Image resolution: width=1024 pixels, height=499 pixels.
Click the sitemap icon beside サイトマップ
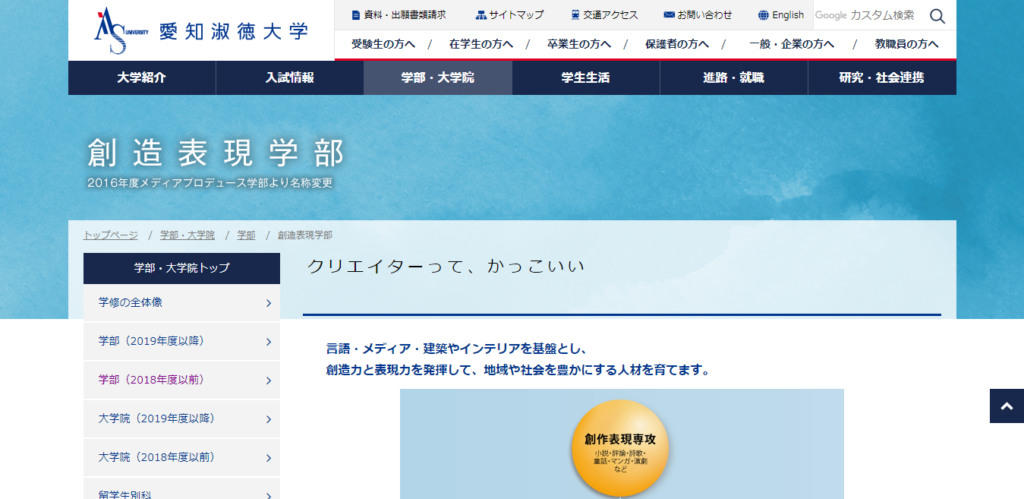point(481,15)
